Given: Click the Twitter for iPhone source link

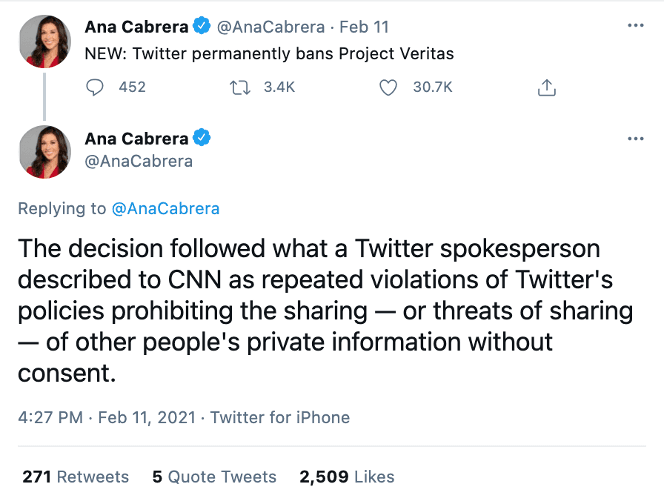Looking at the screenshot, I should pyautogui.click(x=280, y=417).
